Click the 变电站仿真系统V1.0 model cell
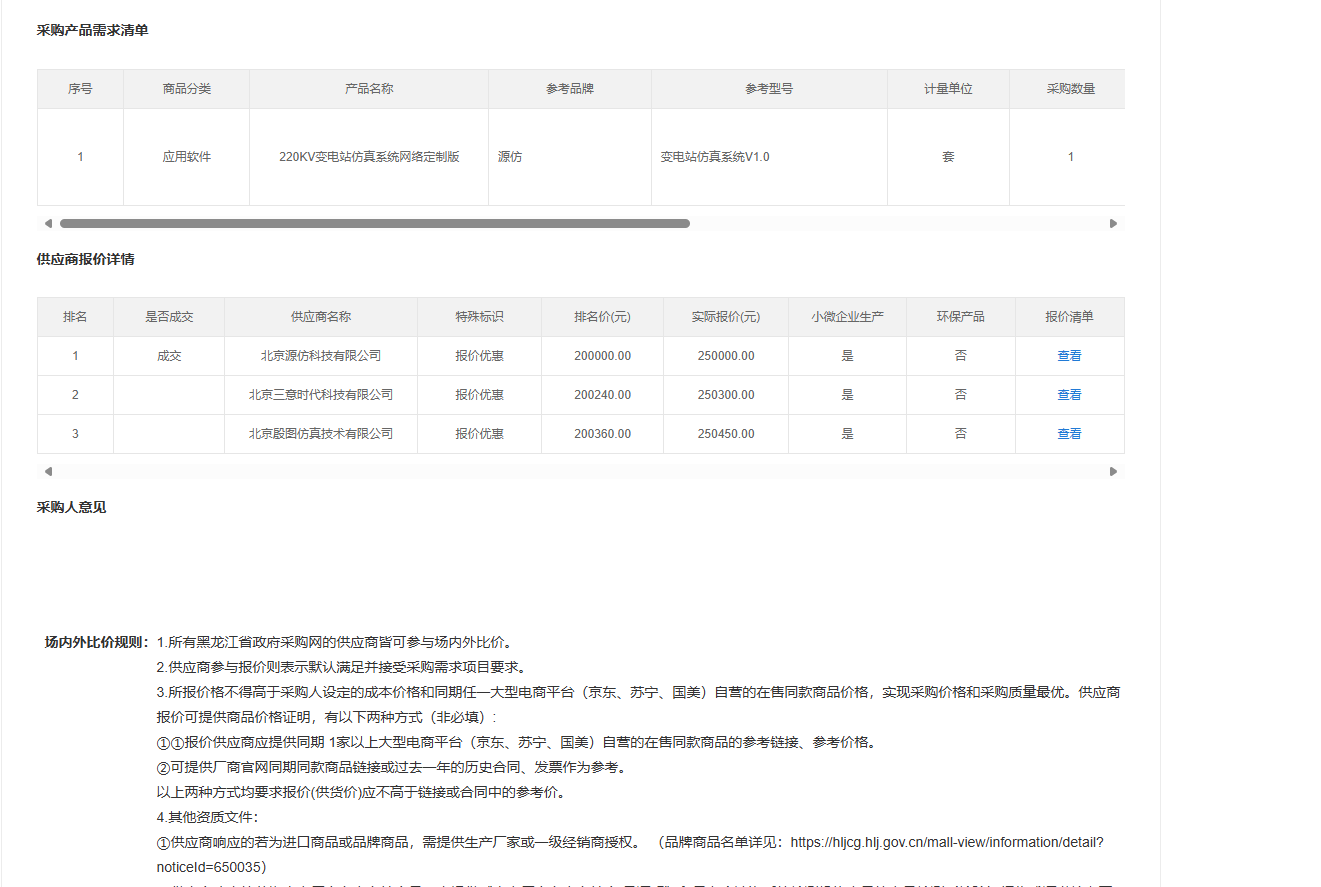The image size is (1321, 887). 714,157
